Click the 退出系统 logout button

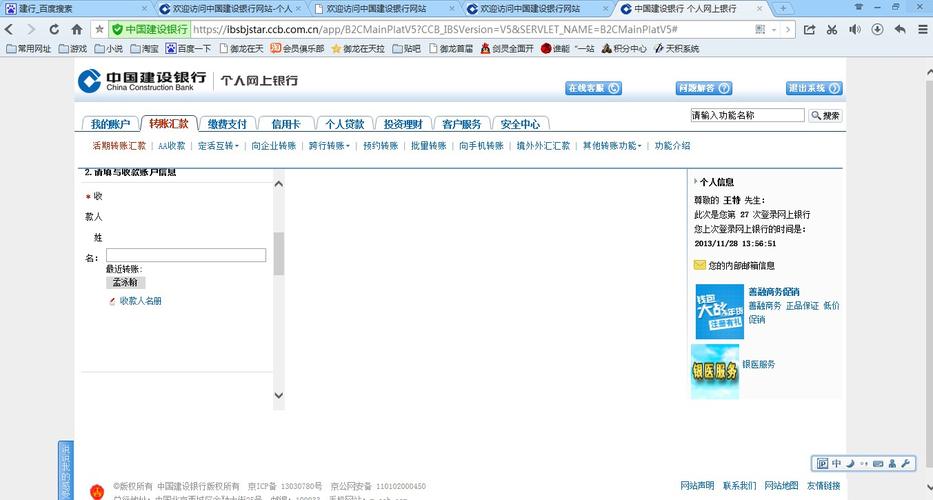click(x=814, y=88)
